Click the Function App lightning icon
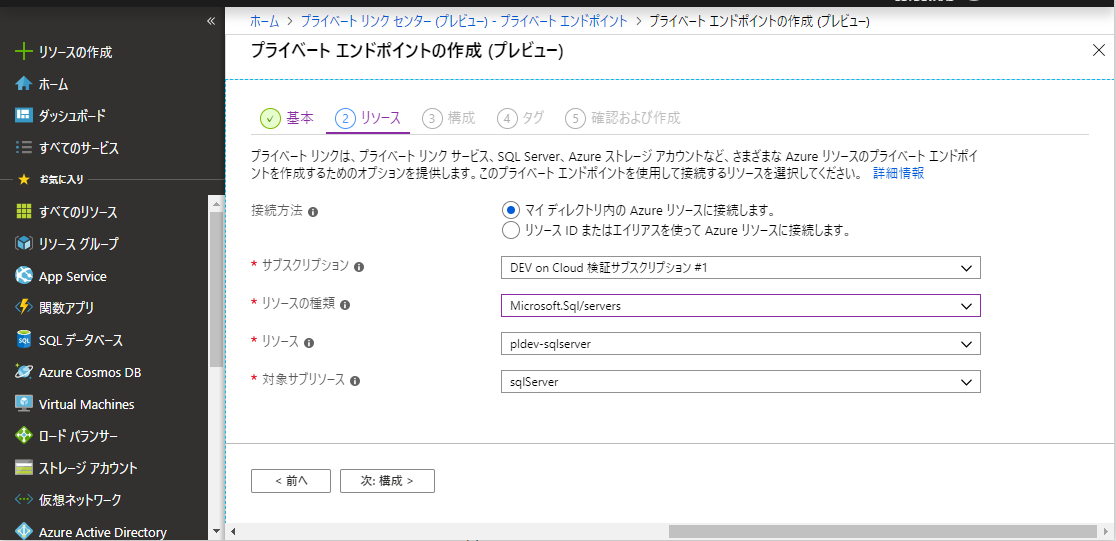The width and height of the screenshot is (1116, 541). pos(24,308)
